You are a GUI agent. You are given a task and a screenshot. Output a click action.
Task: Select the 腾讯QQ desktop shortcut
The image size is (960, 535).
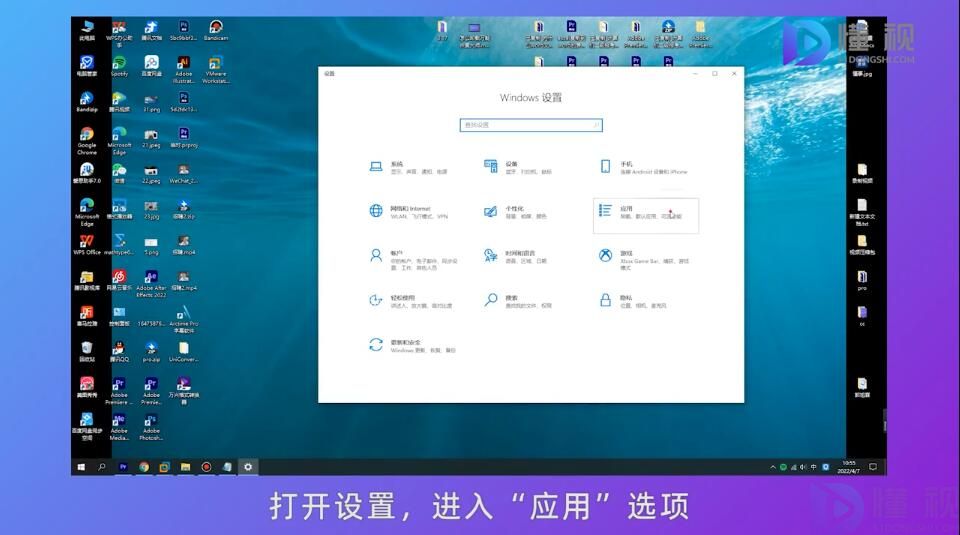click(119, 353)
